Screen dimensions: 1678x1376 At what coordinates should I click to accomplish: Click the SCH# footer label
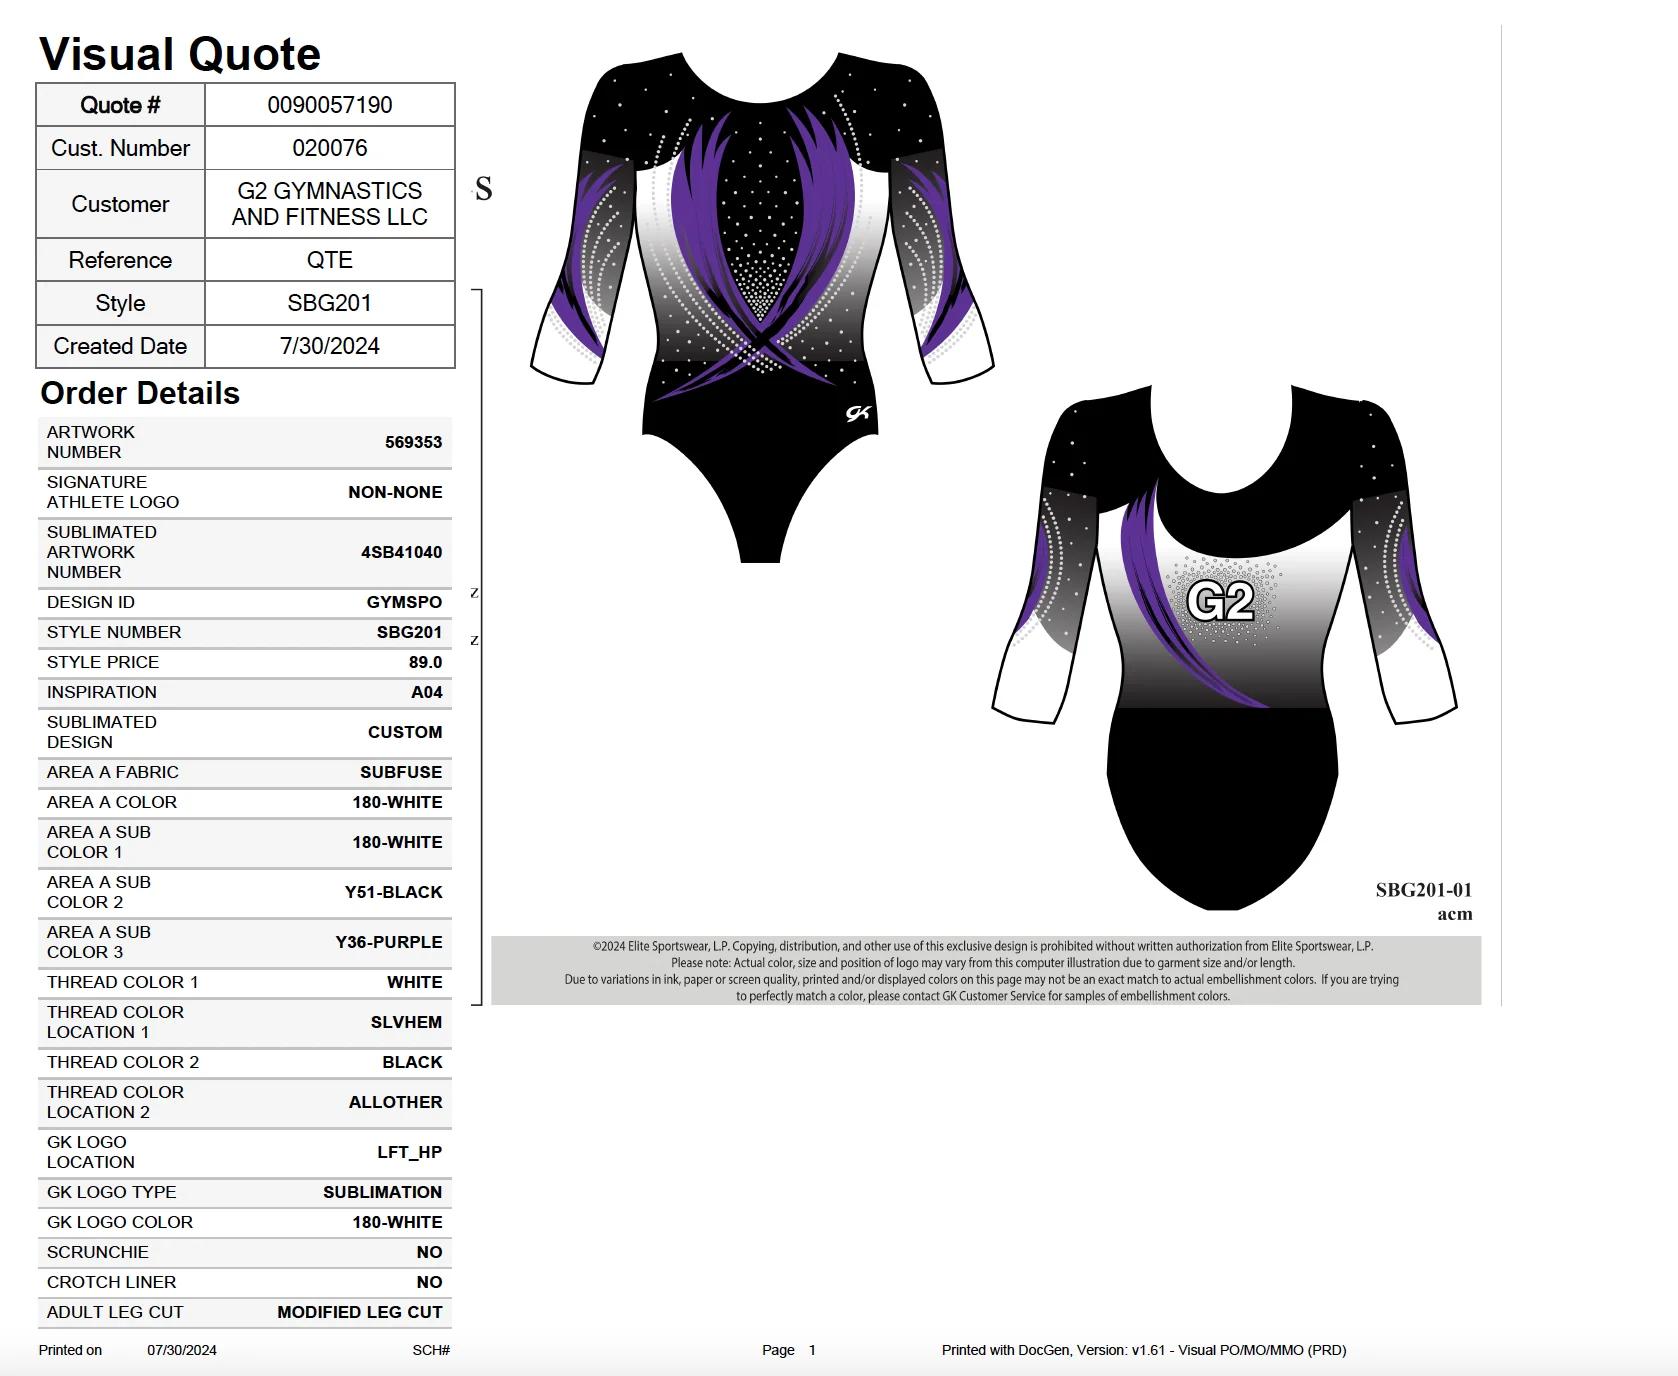coord(431,1350)
